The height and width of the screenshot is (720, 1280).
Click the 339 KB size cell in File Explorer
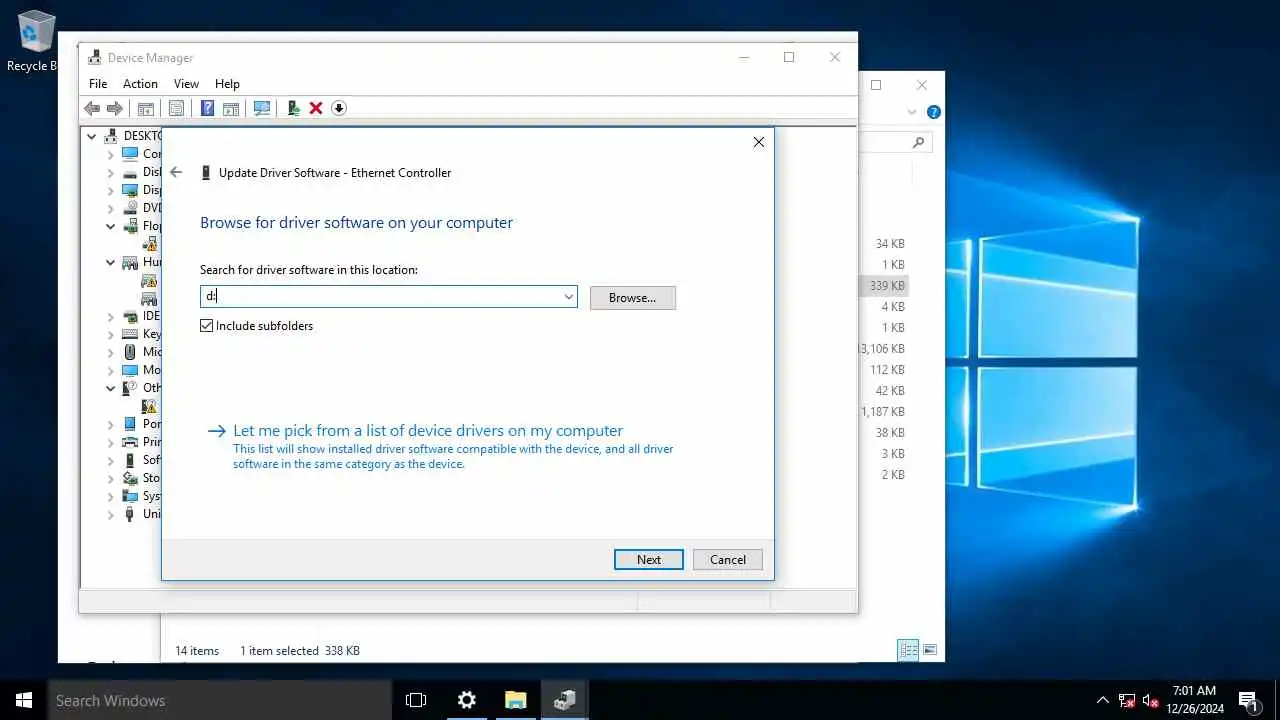pyautogui.click(x=887, y=286)
